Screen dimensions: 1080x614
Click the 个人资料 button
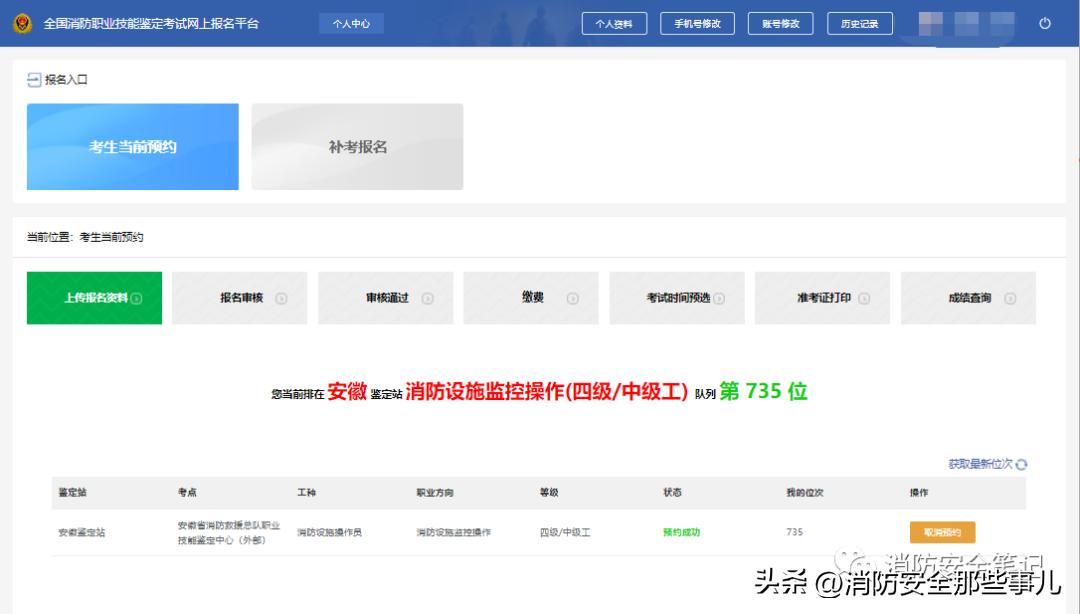click(614, 22)
